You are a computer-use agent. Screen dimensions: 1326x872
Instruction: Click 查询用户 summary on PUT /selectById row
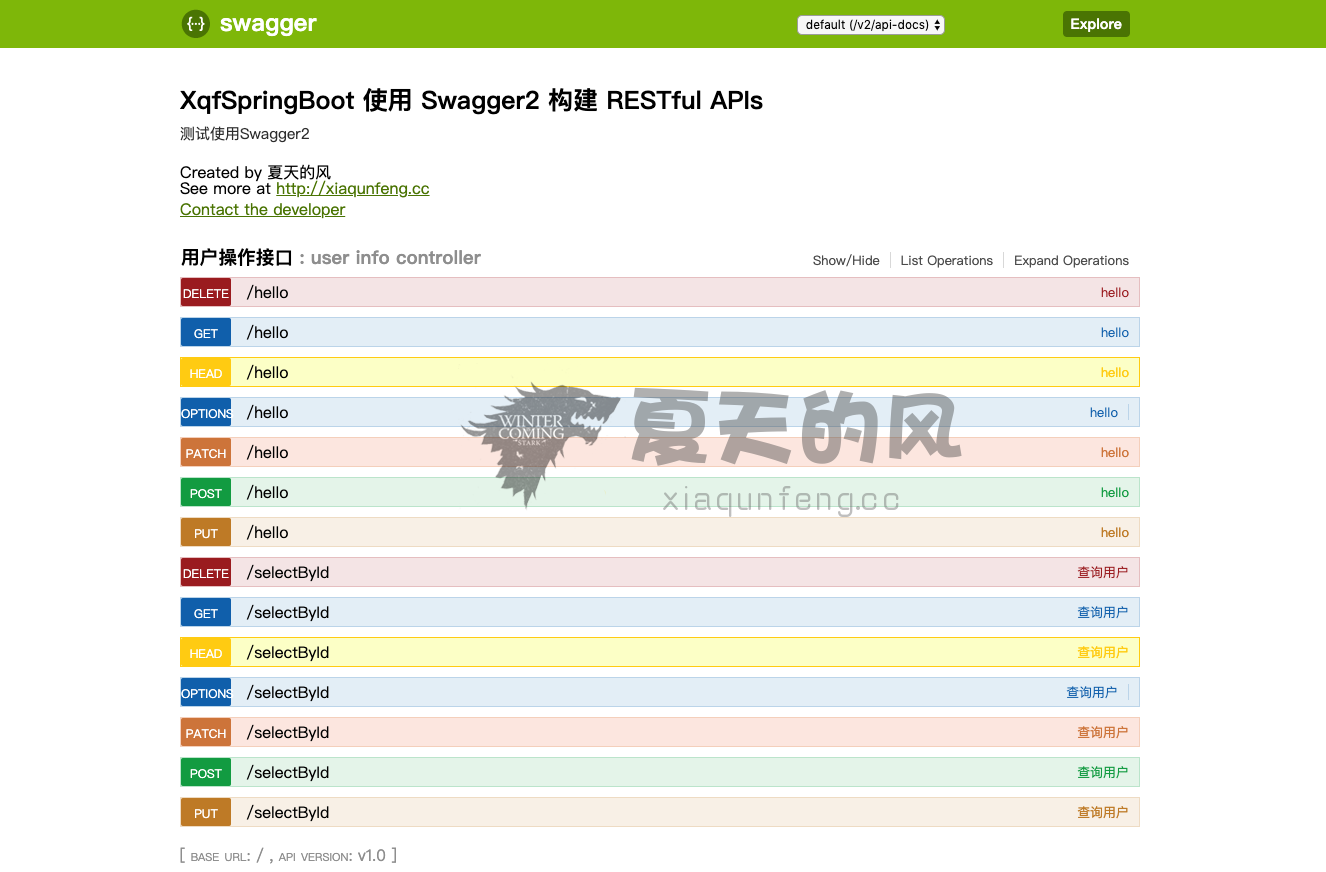[x=1103, y=813]
